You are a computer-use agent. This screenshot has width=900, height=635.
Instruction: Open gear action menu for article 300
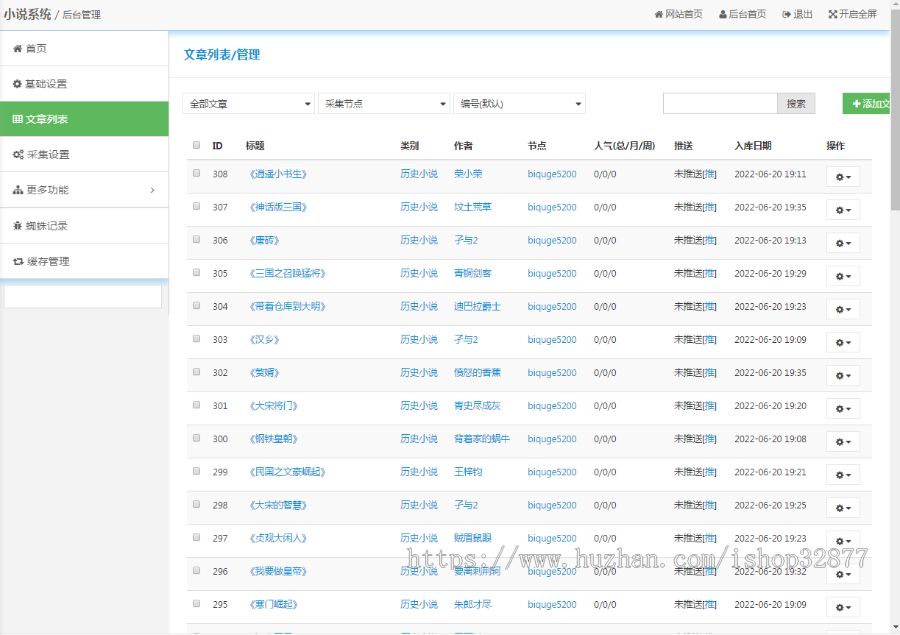point(843,442)
